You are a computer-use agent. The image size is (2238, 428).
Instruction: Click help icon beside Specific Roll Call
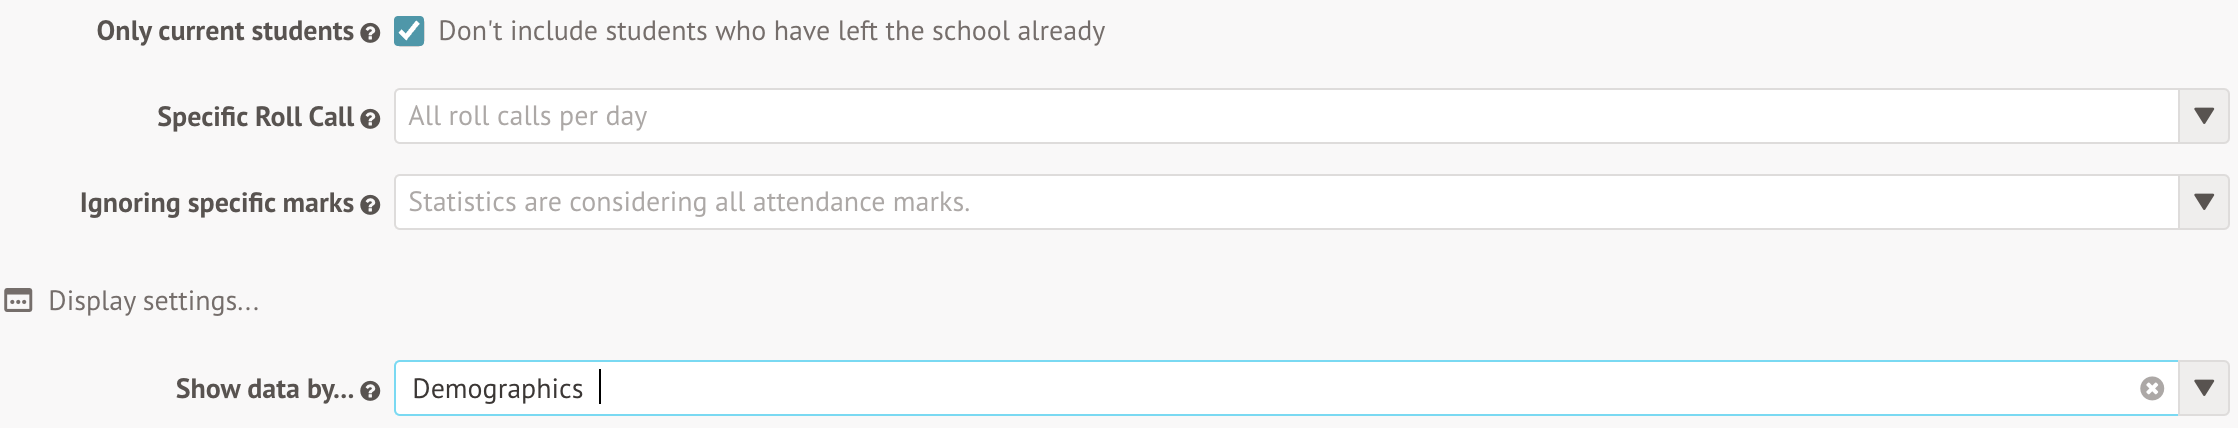[370, 119]
